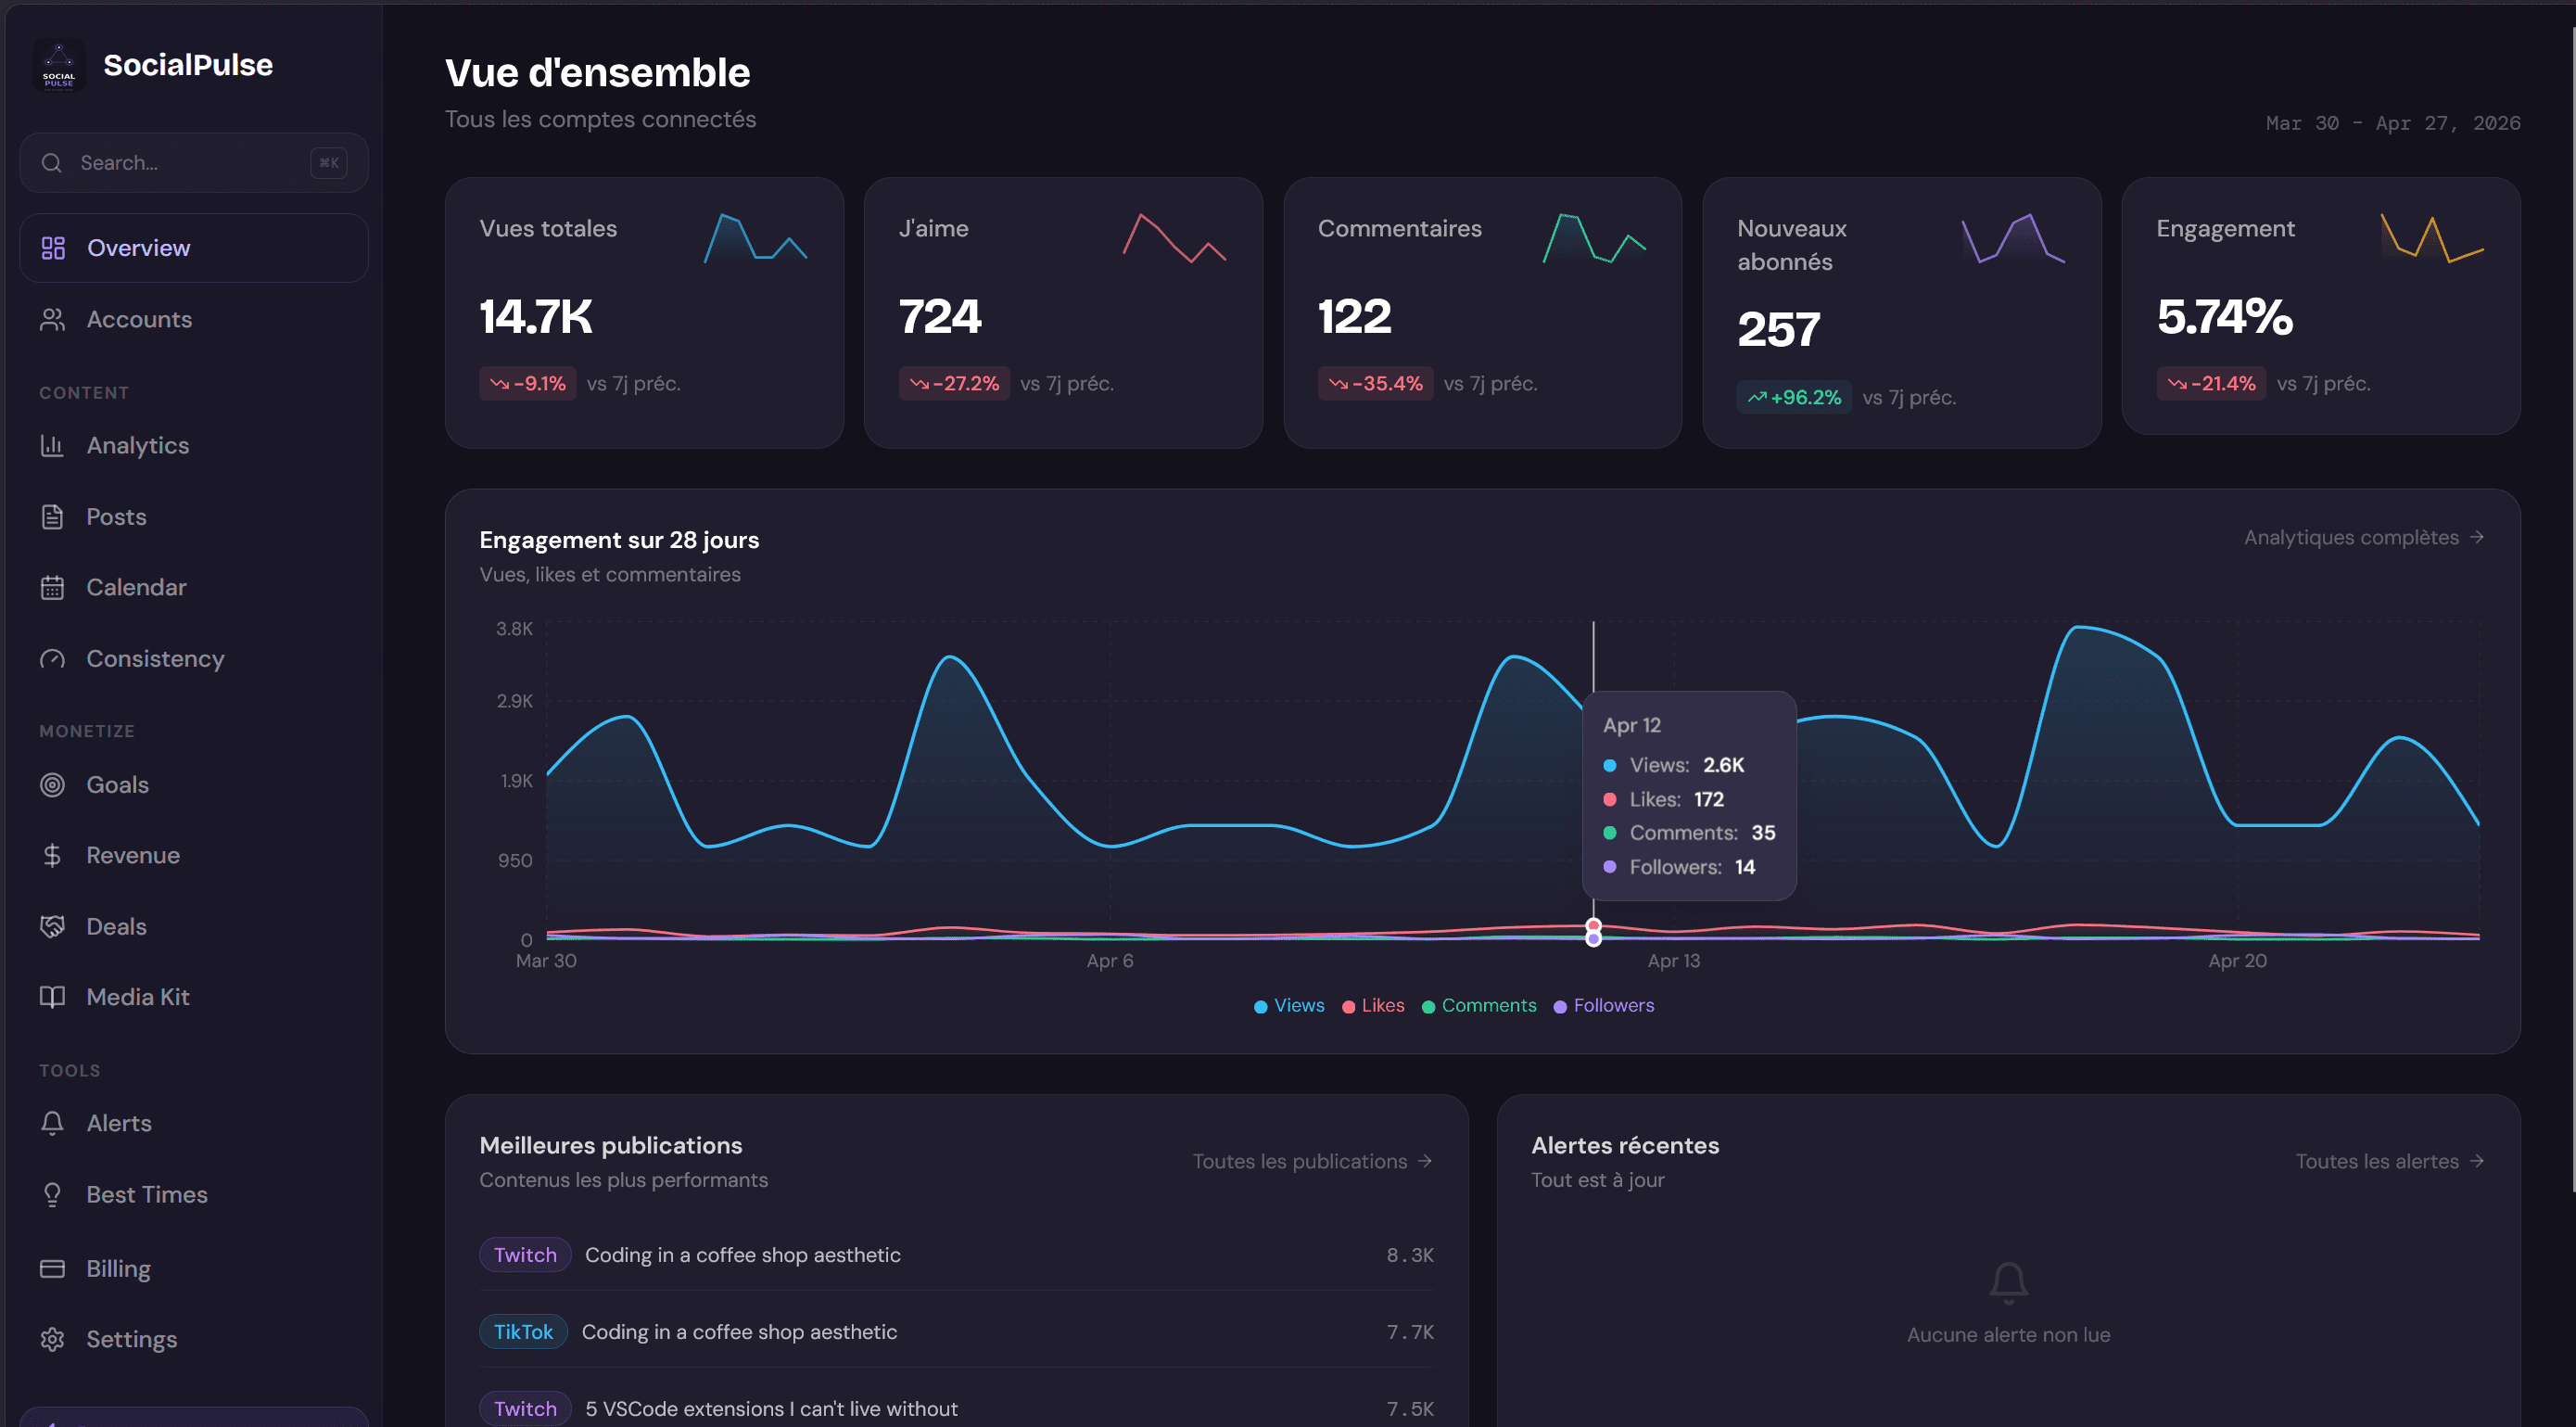Click the Goals target icon

point(53,785)
